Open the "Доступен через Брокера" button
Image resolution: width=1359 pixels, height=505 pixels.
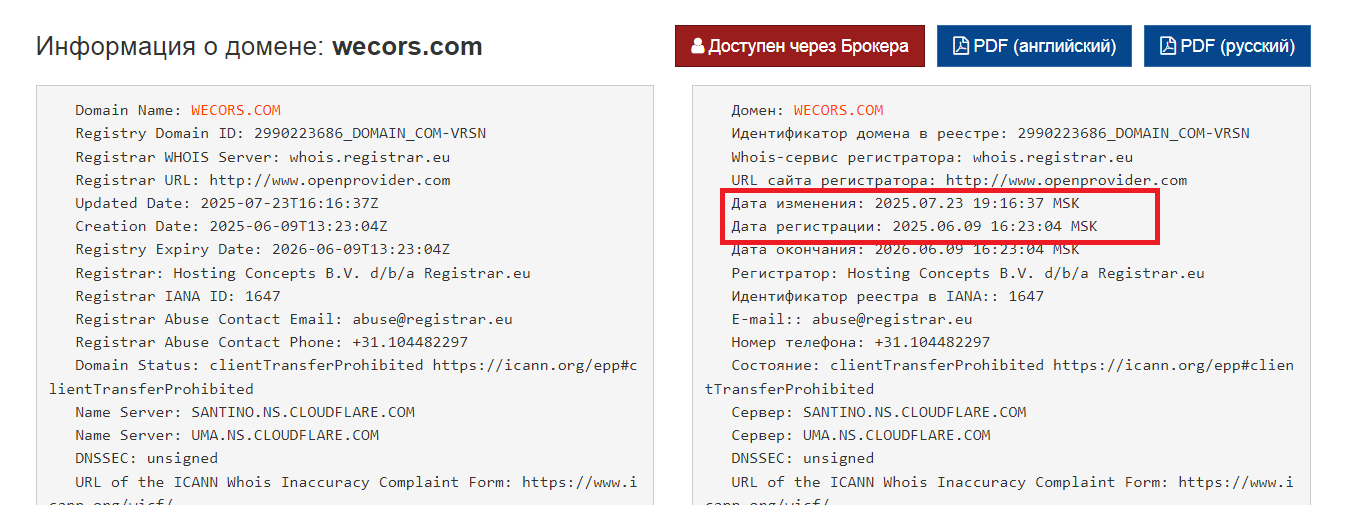pyautogui.click(x=800, y=46)
